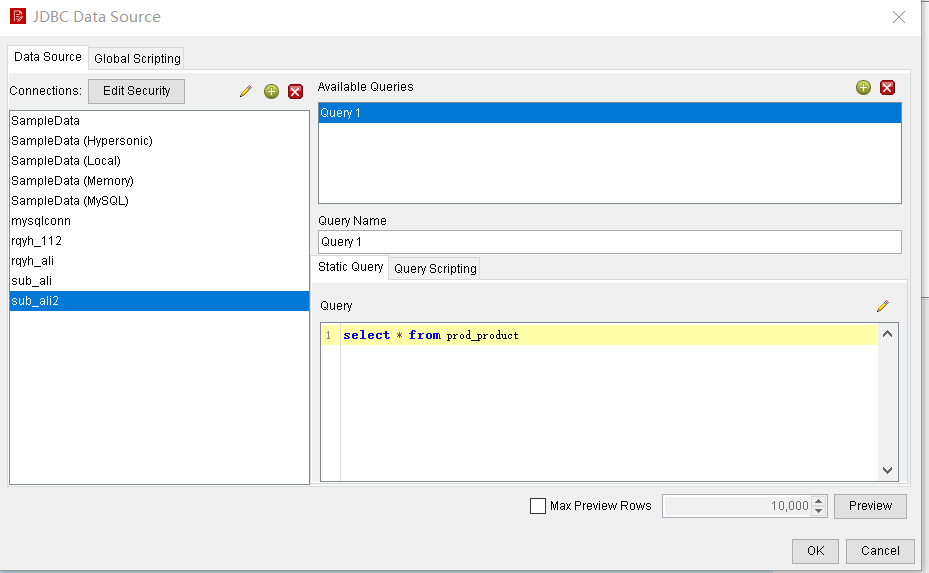Remove the selected connection with red X
Viewport: 929px width, 573px height.
click(295, 91)
